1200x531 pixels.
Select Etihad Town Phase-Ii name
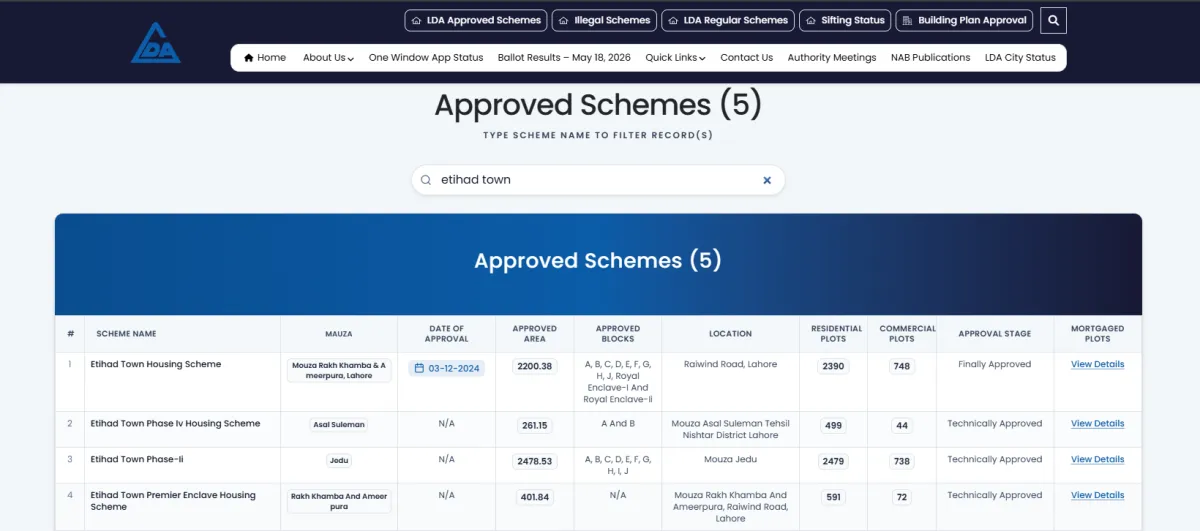click(x=137, y=460)
